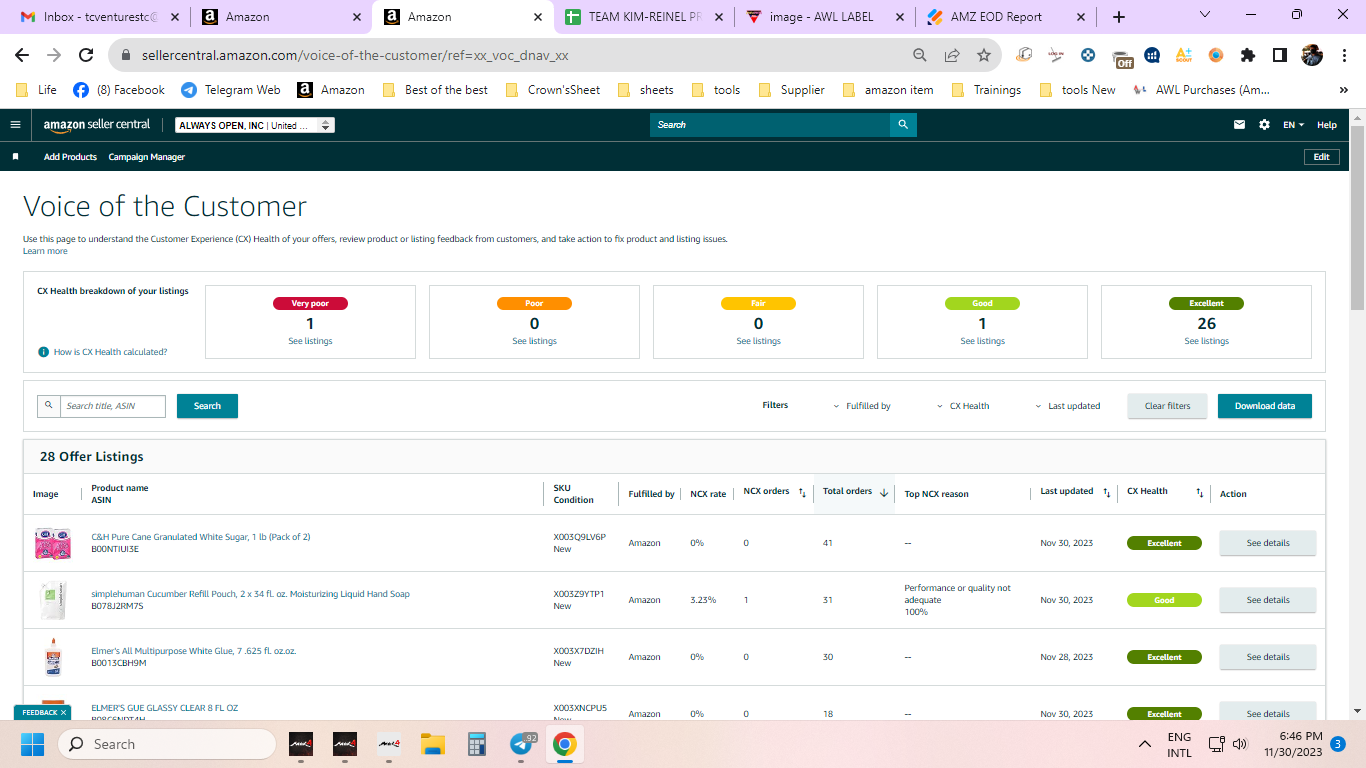Click the extension icon with Off badge
The width and height of the screenshot is (1366, 768).
[x=1122, y=57]
